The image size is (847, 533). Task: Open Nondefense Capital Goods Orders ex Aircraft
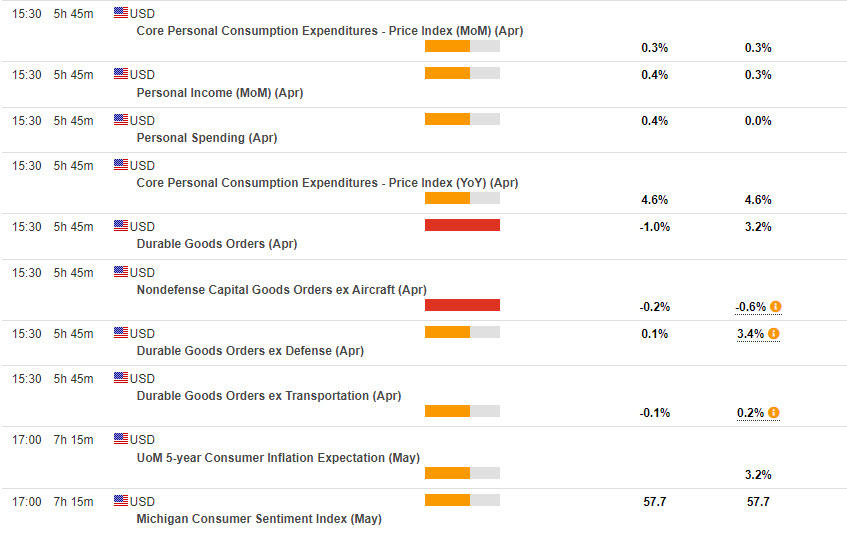[x=281, y=290]
